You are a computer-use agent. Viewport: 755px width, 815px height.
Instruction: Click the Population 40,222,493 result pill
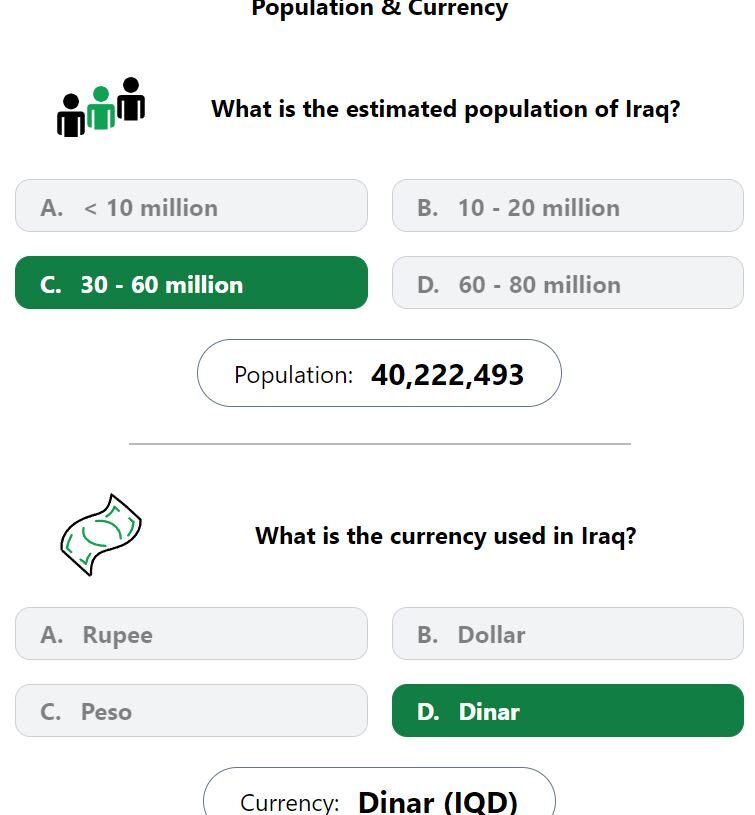coord(379,373)
